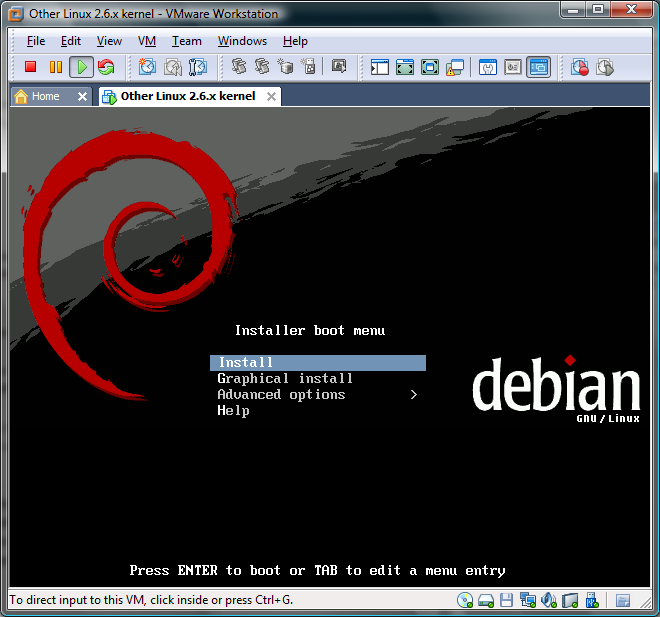
Task: Click the 'To direct input to this VM' status message
Action: coord(151,600)
